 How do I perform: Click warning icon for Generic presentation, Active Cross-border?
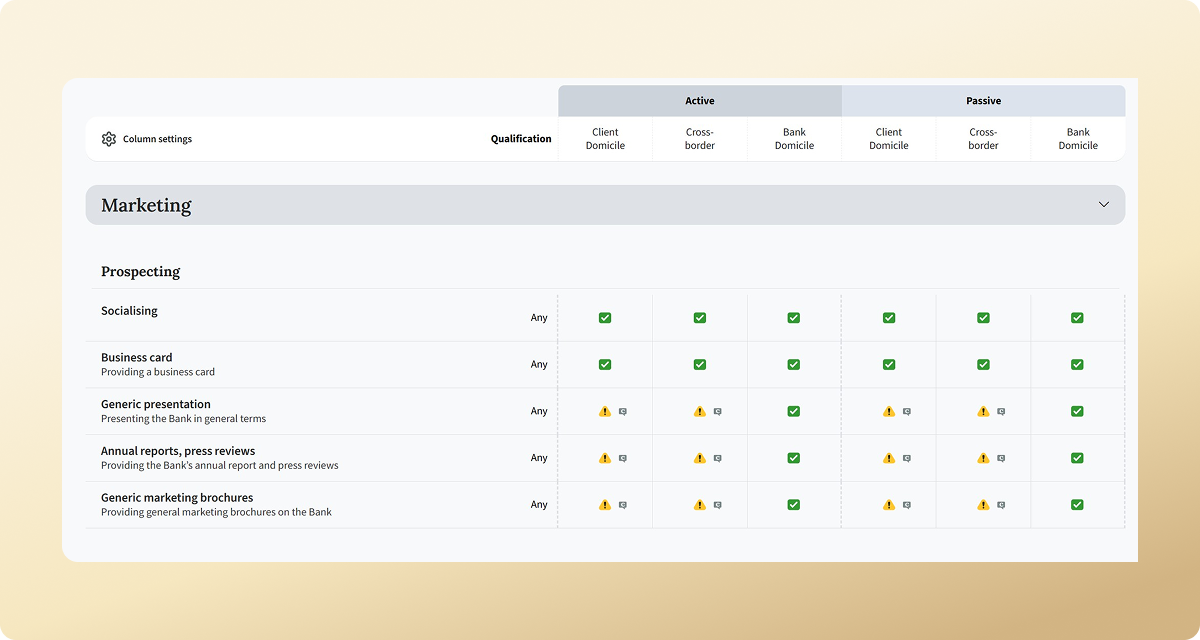pos(699,411)
